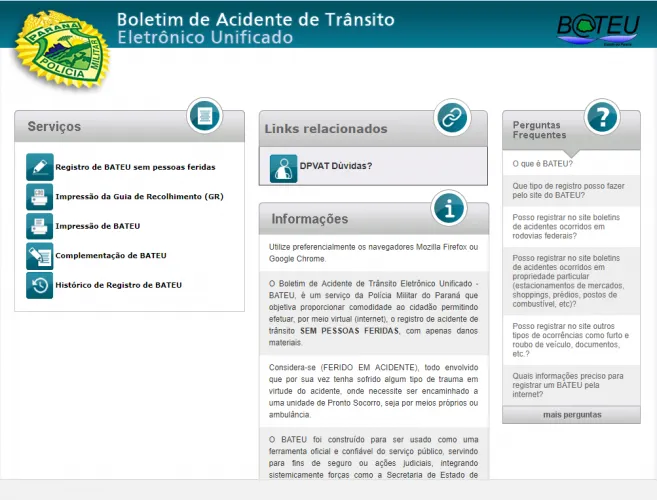Click the info icon on Informações
This screenshot has height=500, width=657.
pos(449,208)
